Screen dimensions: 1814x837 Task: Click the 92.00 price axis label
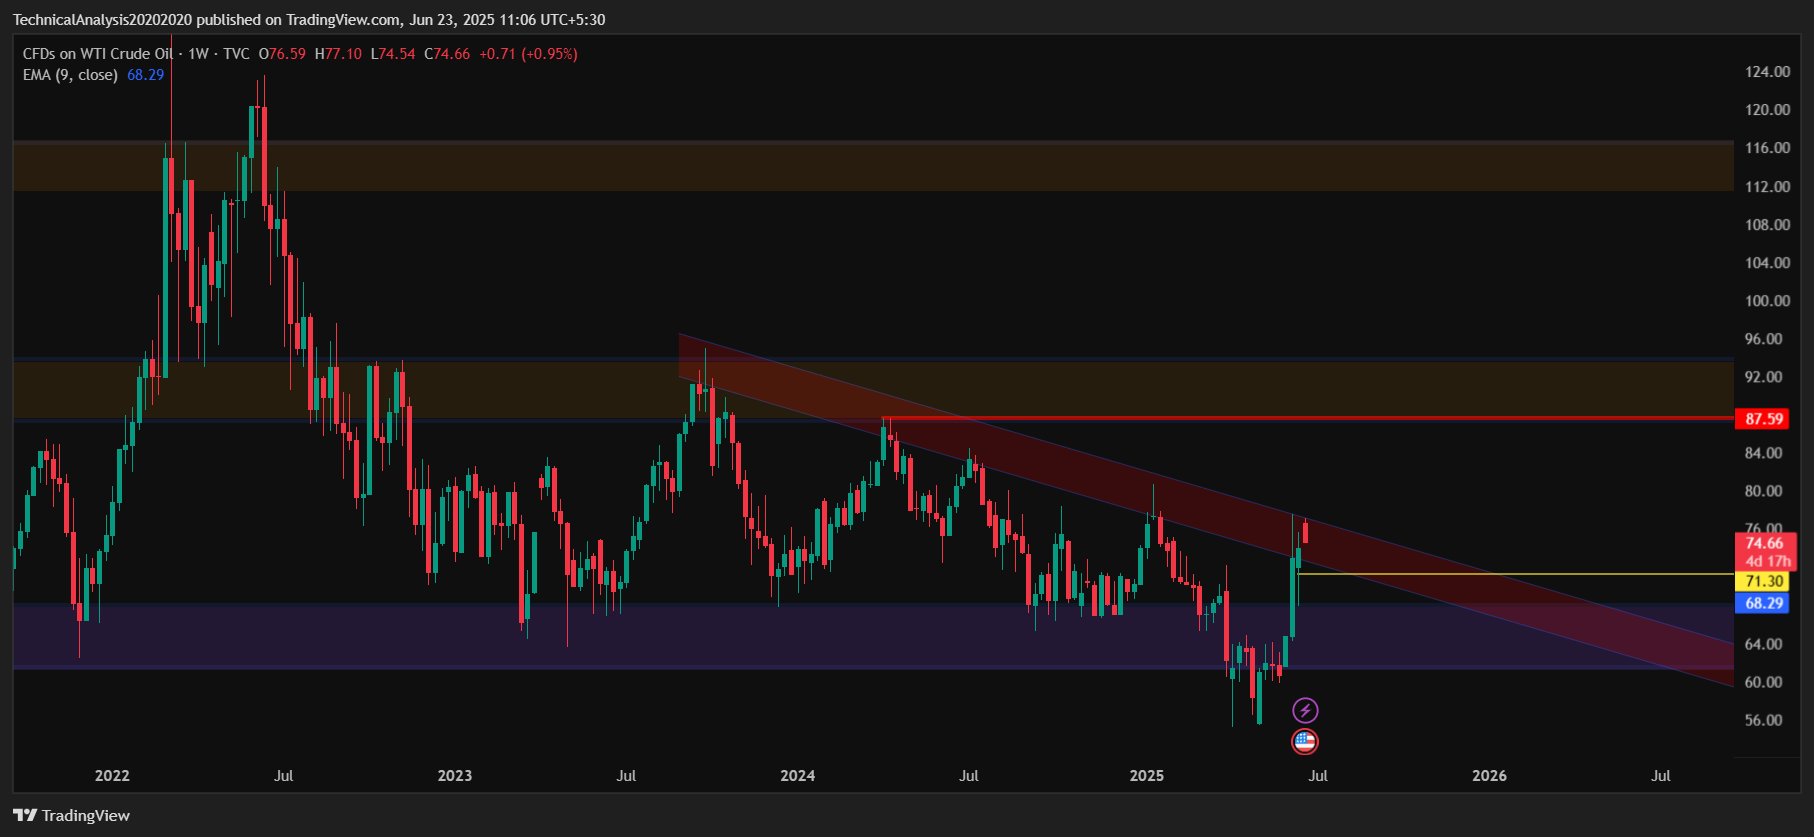click(1763, 377)
